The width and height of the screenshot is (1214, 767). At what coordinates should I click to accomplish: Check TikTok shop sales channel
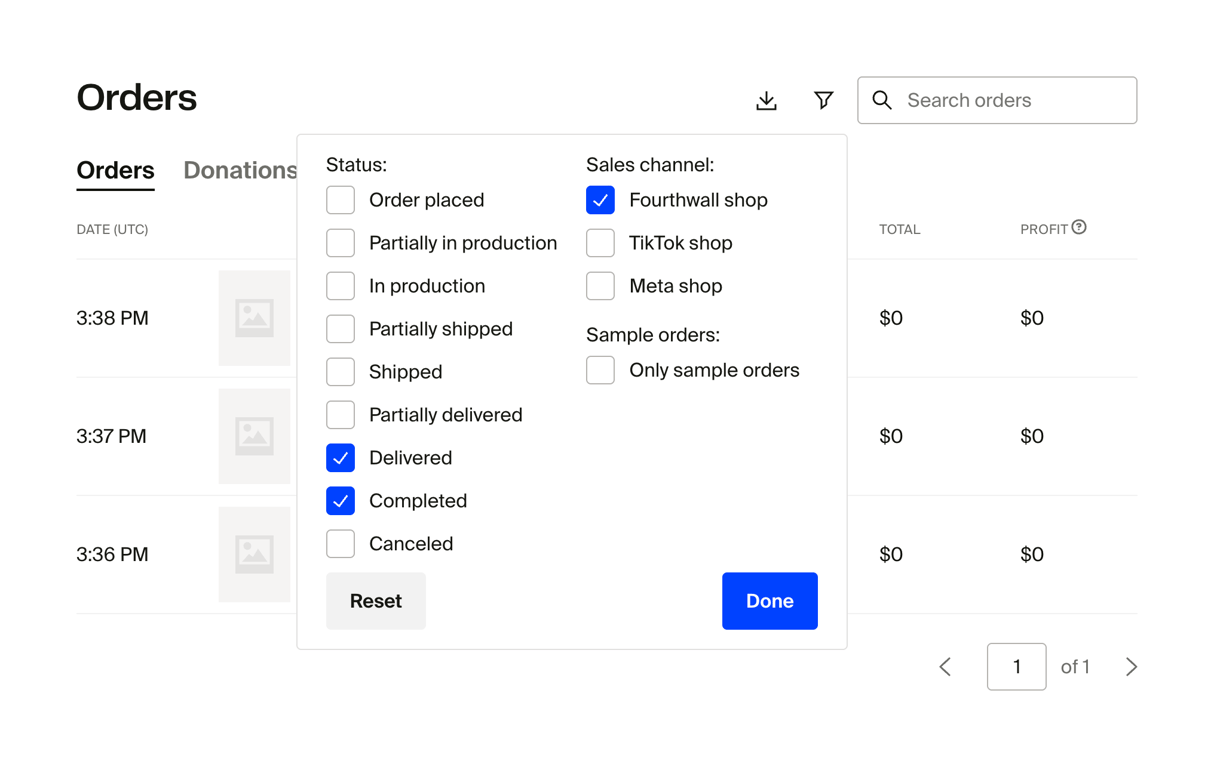click(x=600, y=243)
